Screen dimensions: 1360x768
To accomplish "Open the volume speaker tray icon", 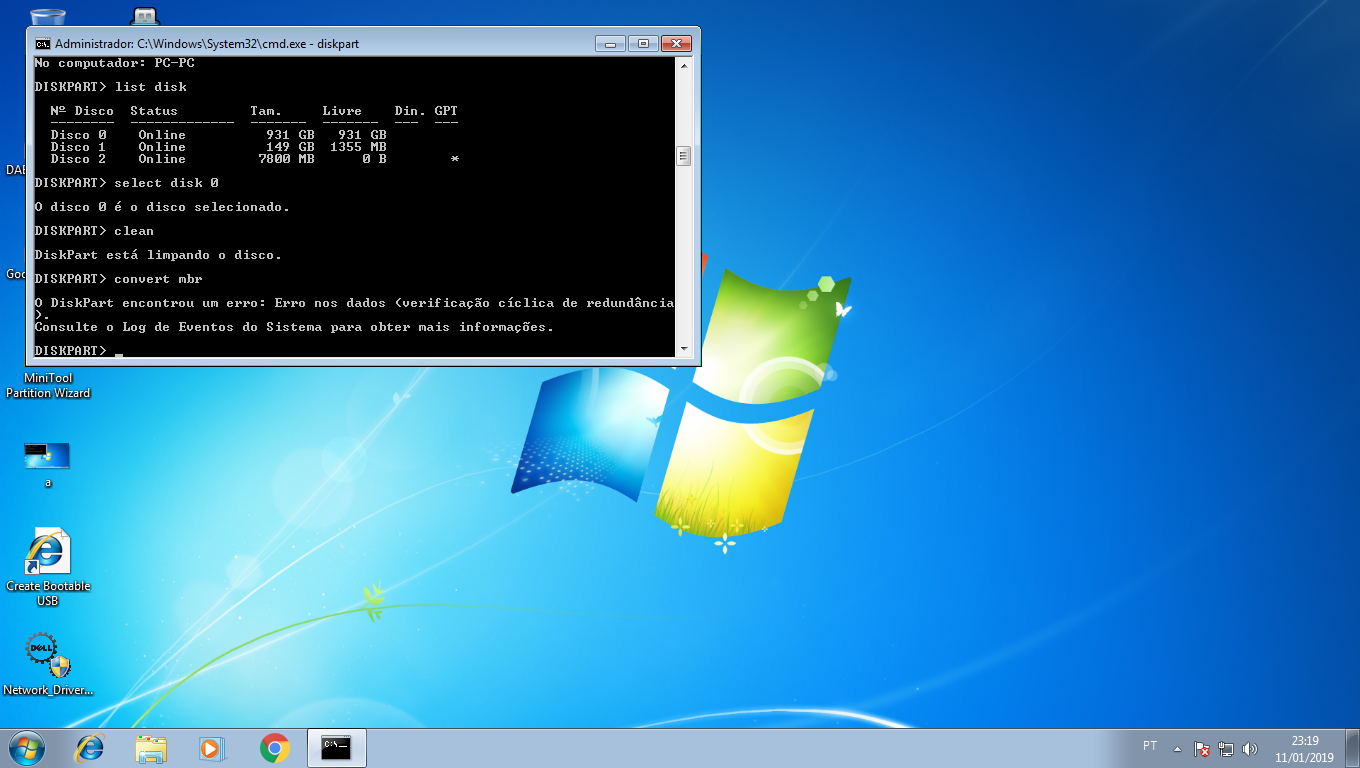I will (x=1249, y=748).
